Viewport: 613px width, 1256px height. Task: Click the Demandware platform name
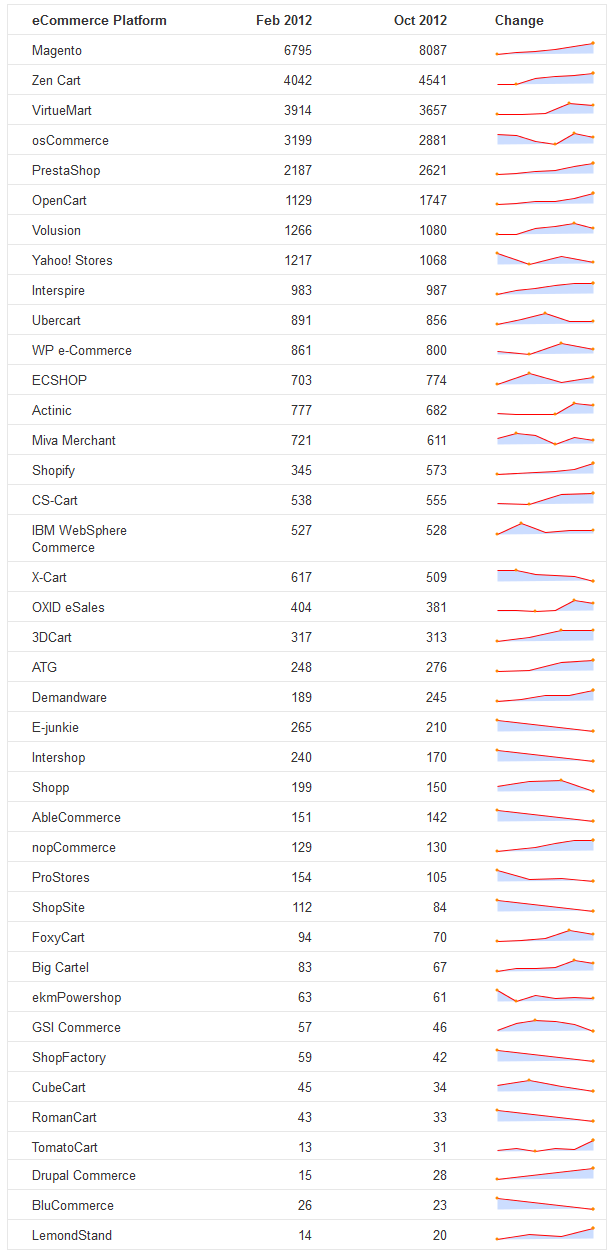point(69,697)
